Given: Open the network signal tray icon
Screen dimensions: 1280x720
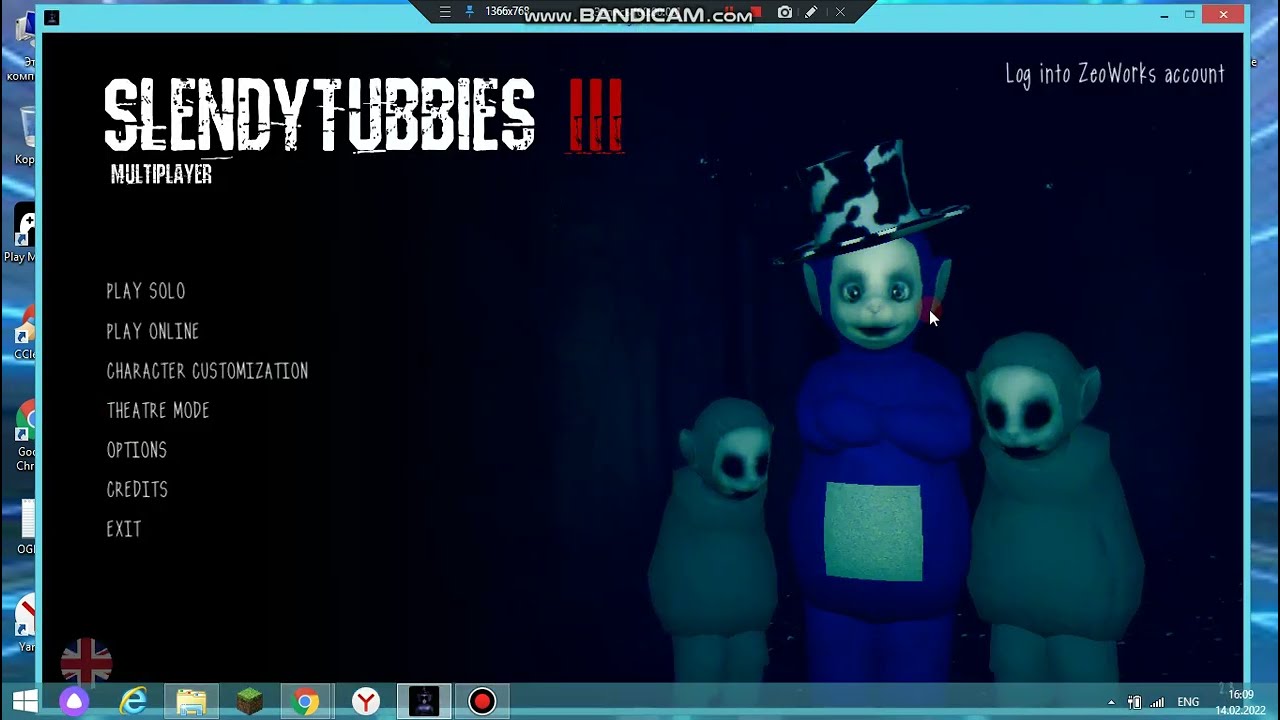Looking at the screenshot, I should pos(1158,702).
